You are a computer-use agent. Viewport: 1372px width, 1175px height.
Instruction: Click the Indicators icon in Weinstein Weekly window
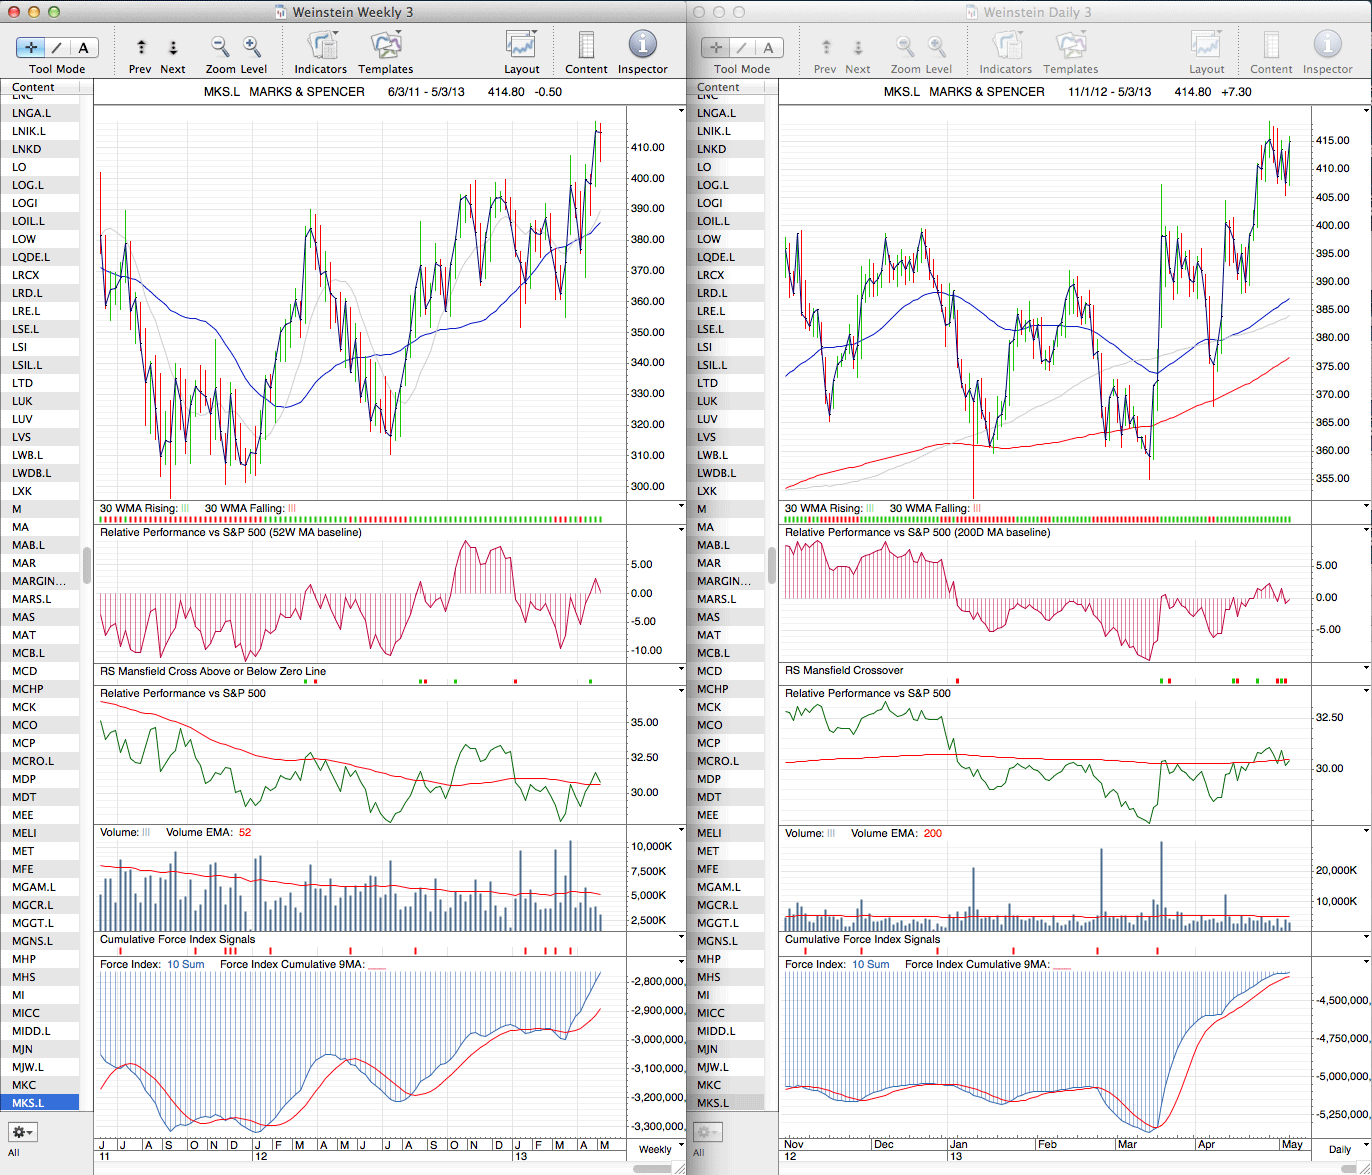point(321,46)
